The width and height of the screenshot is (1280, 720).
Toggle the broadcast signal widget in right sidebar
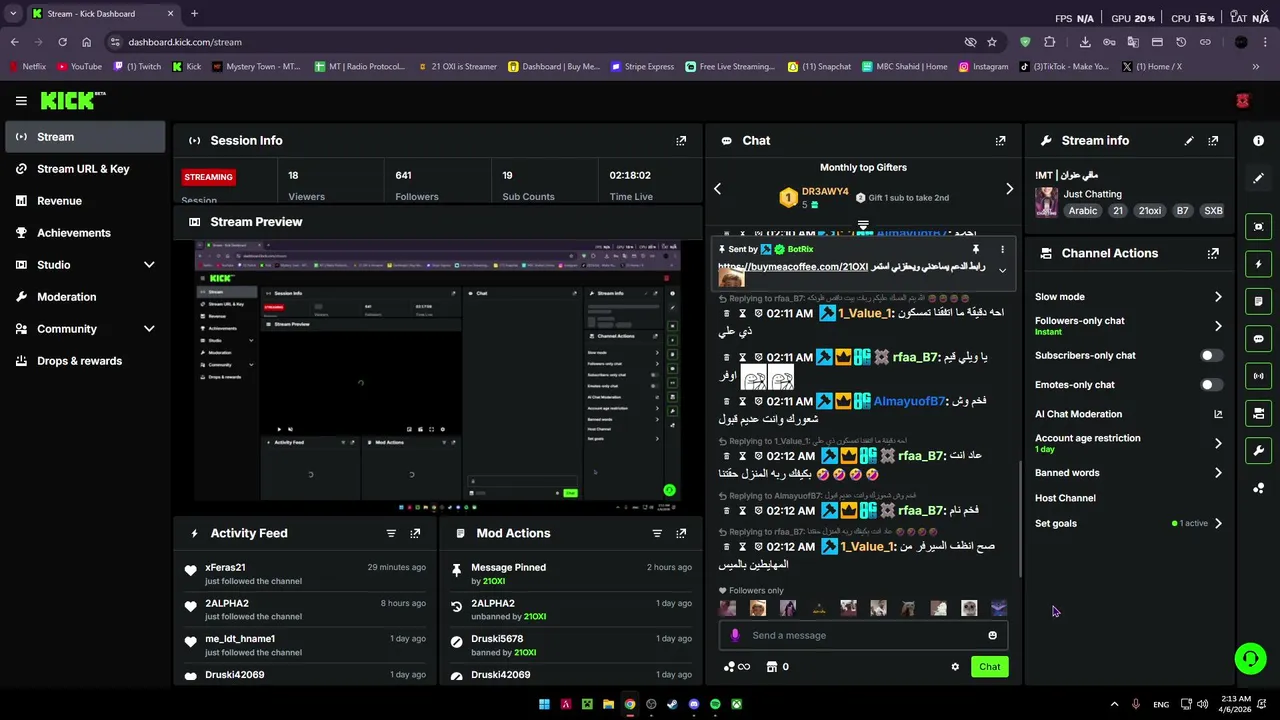(x=1258, y=376)
